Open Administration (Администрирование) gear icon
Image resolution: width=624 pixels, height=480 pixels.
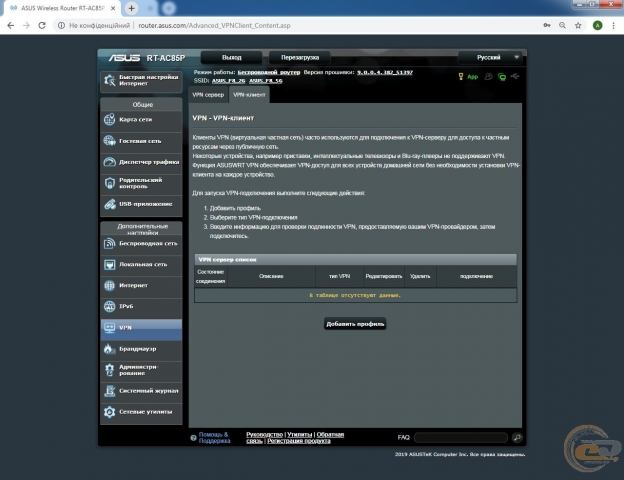[109, 370]
